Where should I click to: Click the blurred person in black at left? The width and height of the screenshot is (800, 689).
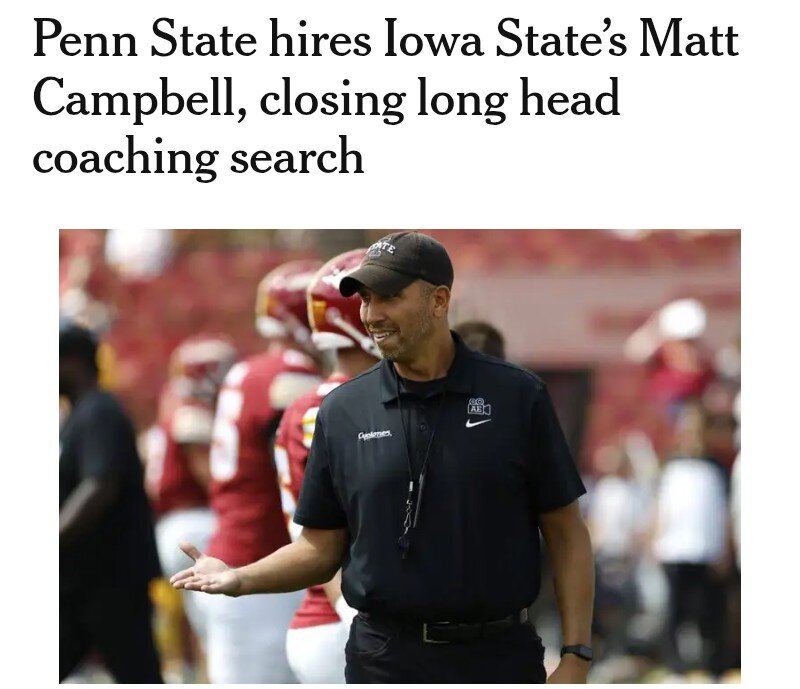[x=107, y=505]
